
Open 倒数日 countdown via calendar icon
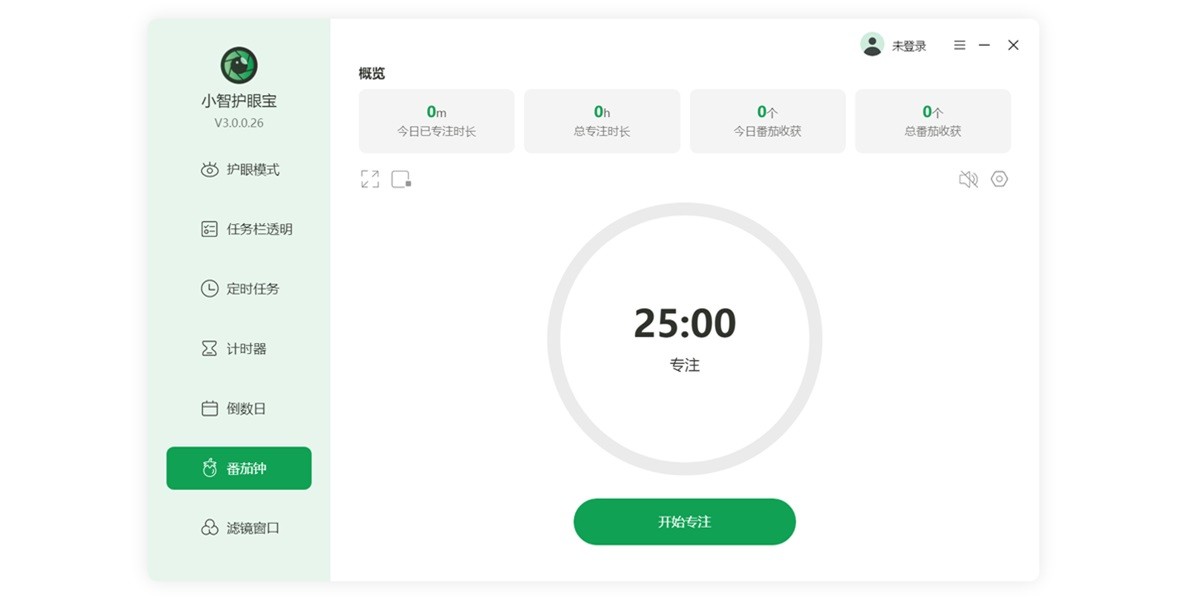pyautogui.click(x=209, y=408)
